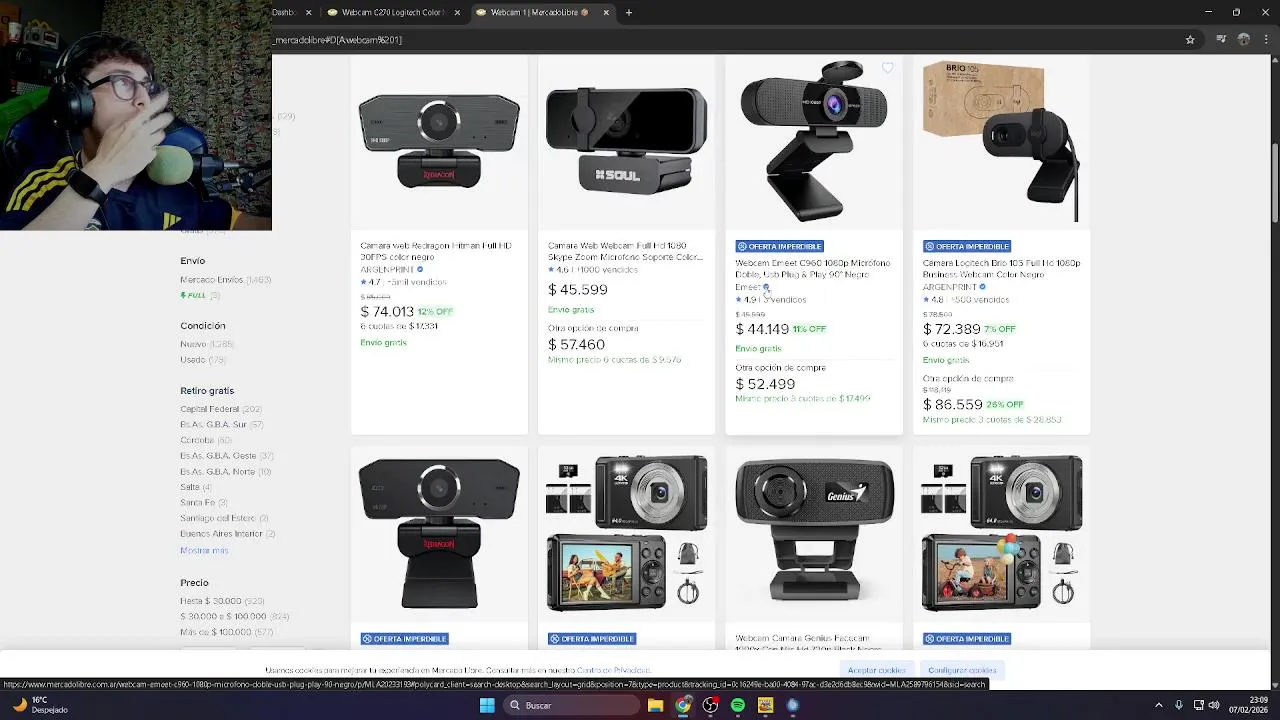Filter by FULL shipping
1280x720 pixels.
tap(199, 295)
